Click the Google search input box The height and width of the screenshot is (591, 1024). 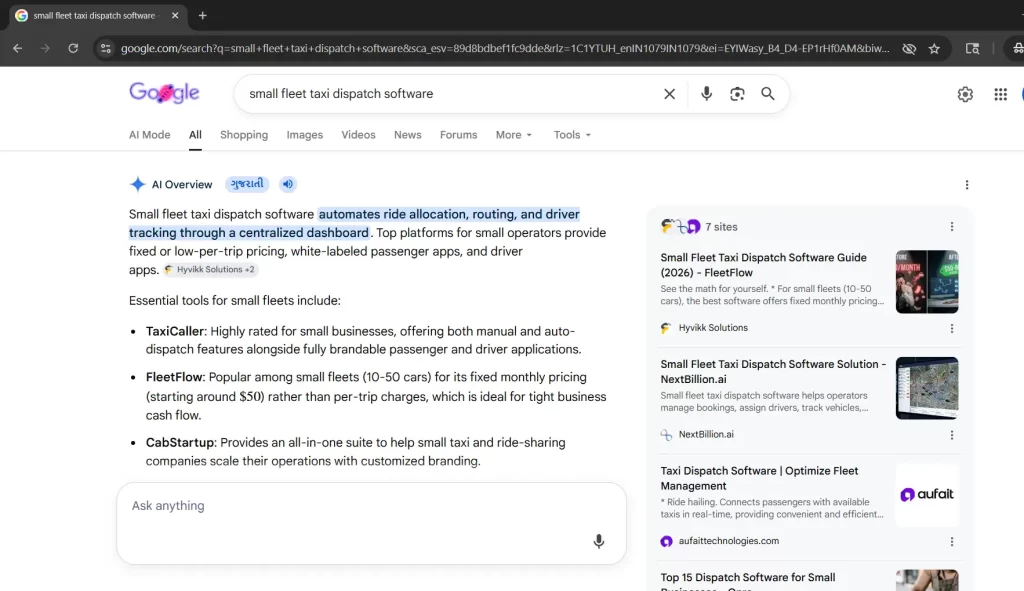click(x=451, y=93)
